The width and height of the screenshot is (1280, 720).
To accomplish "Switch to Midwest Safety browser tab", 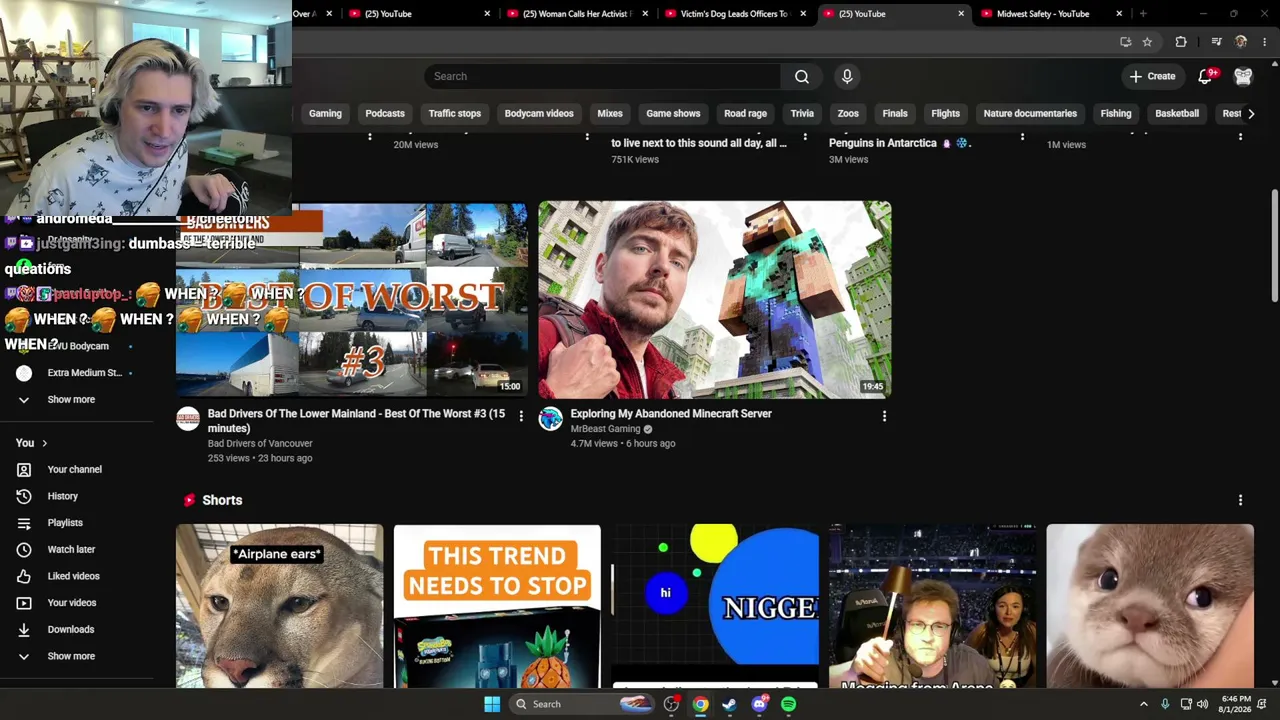I will pyautogui.click(x=1044, y=14).
